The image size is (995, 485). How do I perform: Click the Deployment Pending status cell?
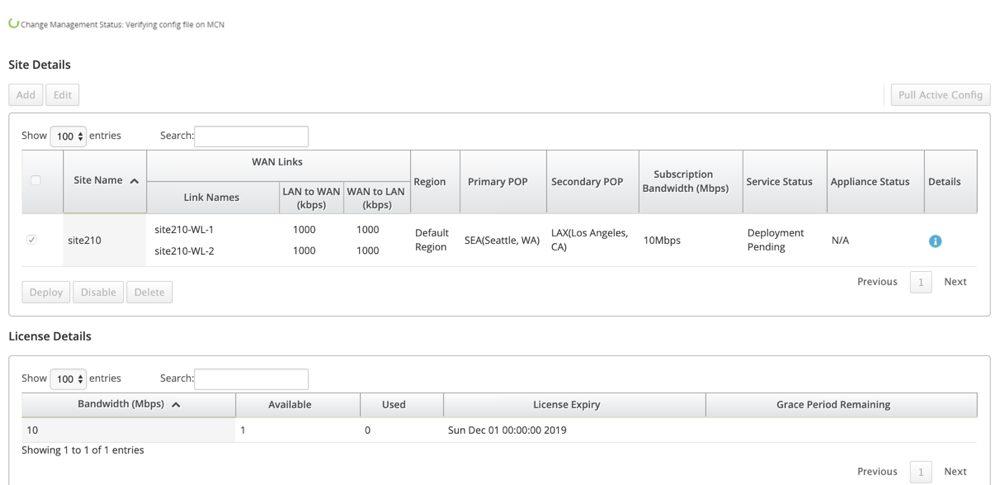click(x=775, y=240)
